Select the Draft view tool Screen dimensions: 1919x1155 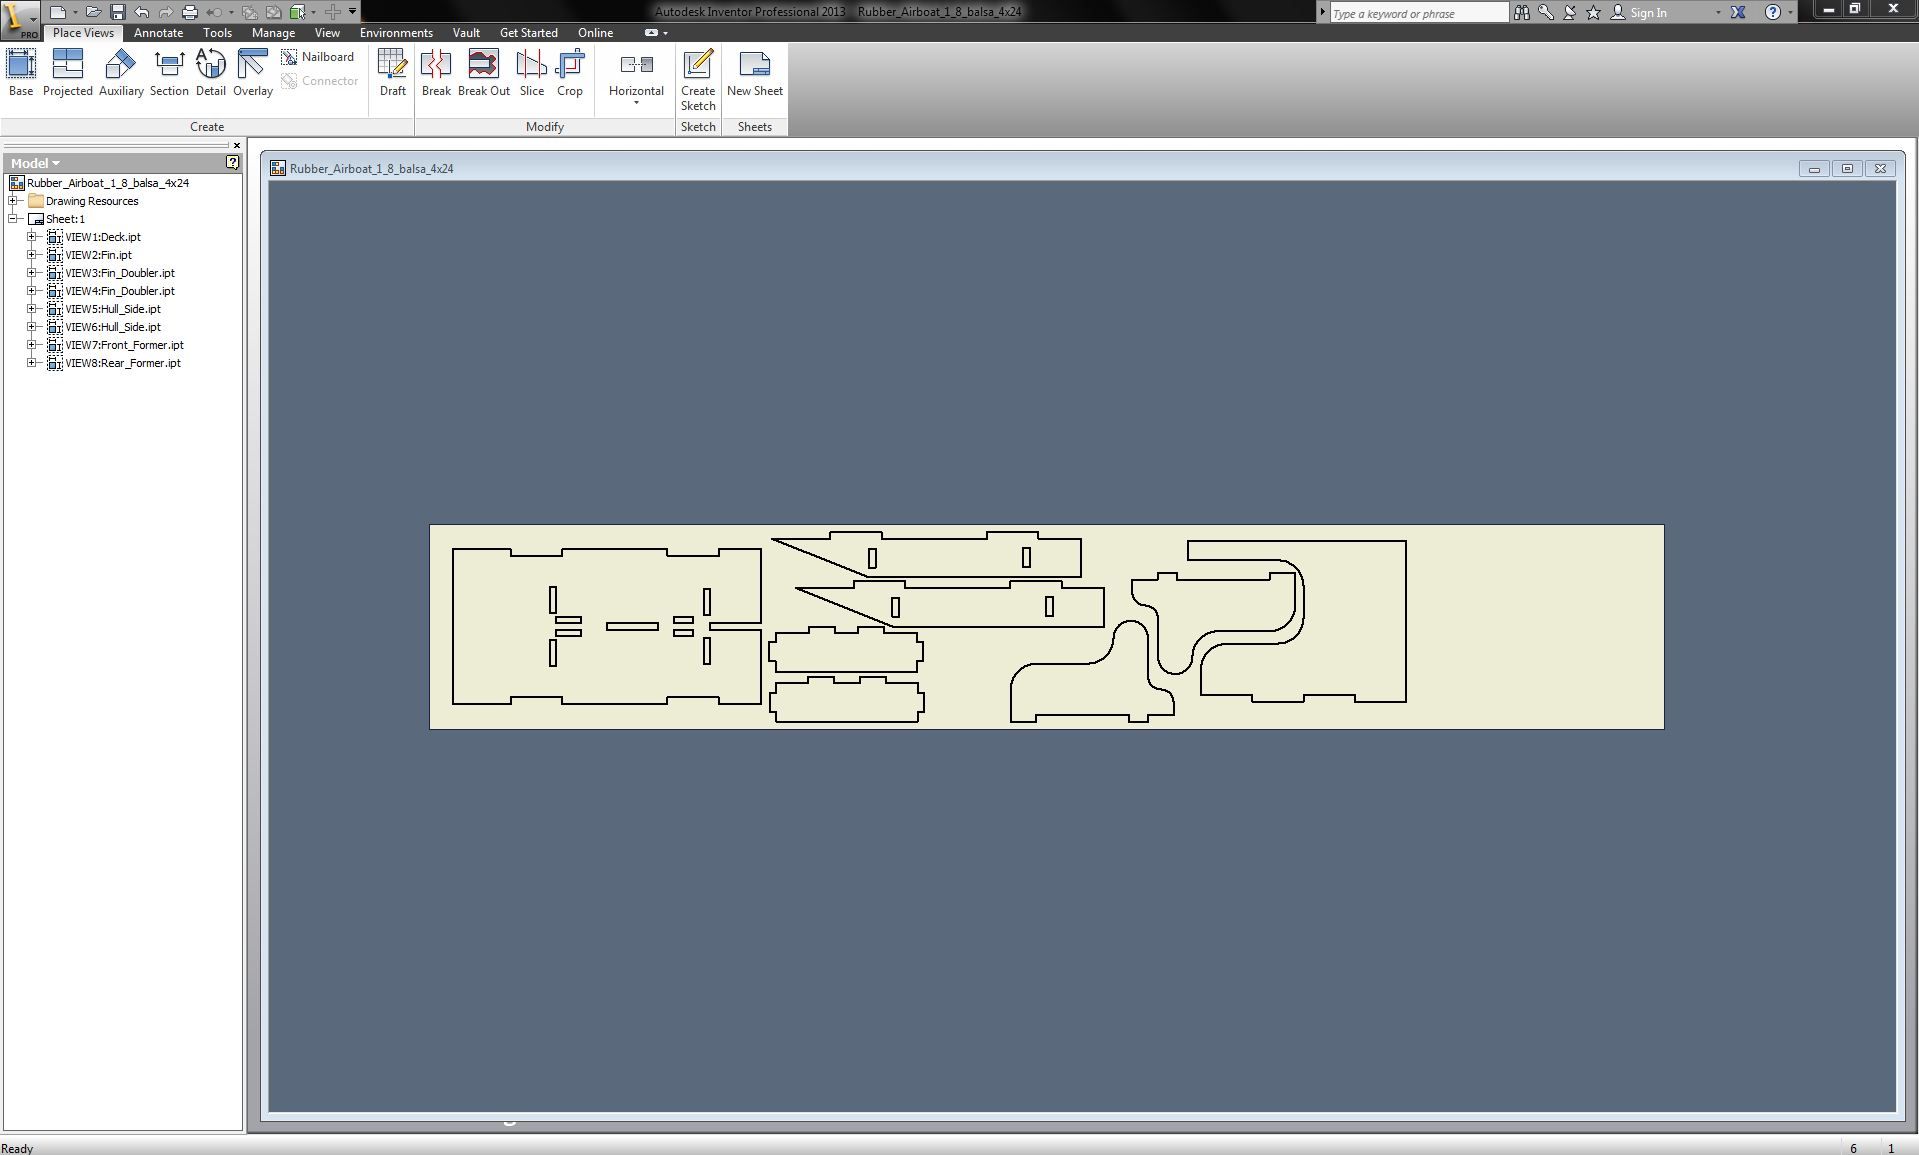click(x=392, y=72)
